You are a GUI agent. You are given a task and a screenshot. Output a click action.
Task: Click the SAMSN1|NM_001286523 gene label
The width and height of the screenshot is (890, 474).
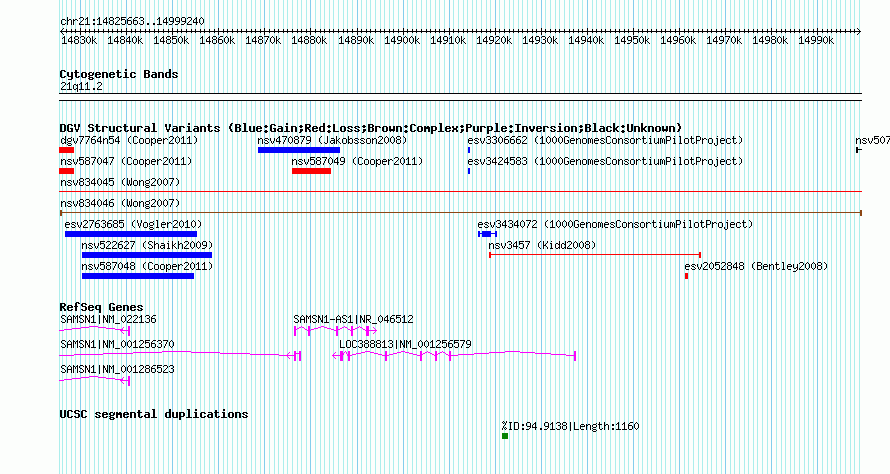(117, 370)
